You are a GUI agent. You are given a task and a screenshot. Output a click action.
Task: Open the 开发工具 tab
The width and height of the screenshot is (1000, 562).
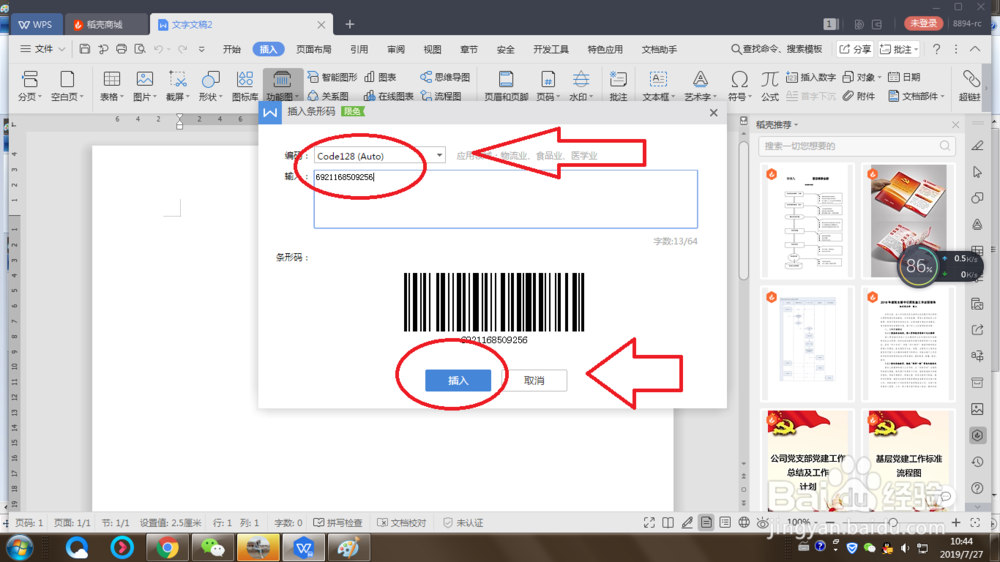pyautogui.click(x=551, y=49)
